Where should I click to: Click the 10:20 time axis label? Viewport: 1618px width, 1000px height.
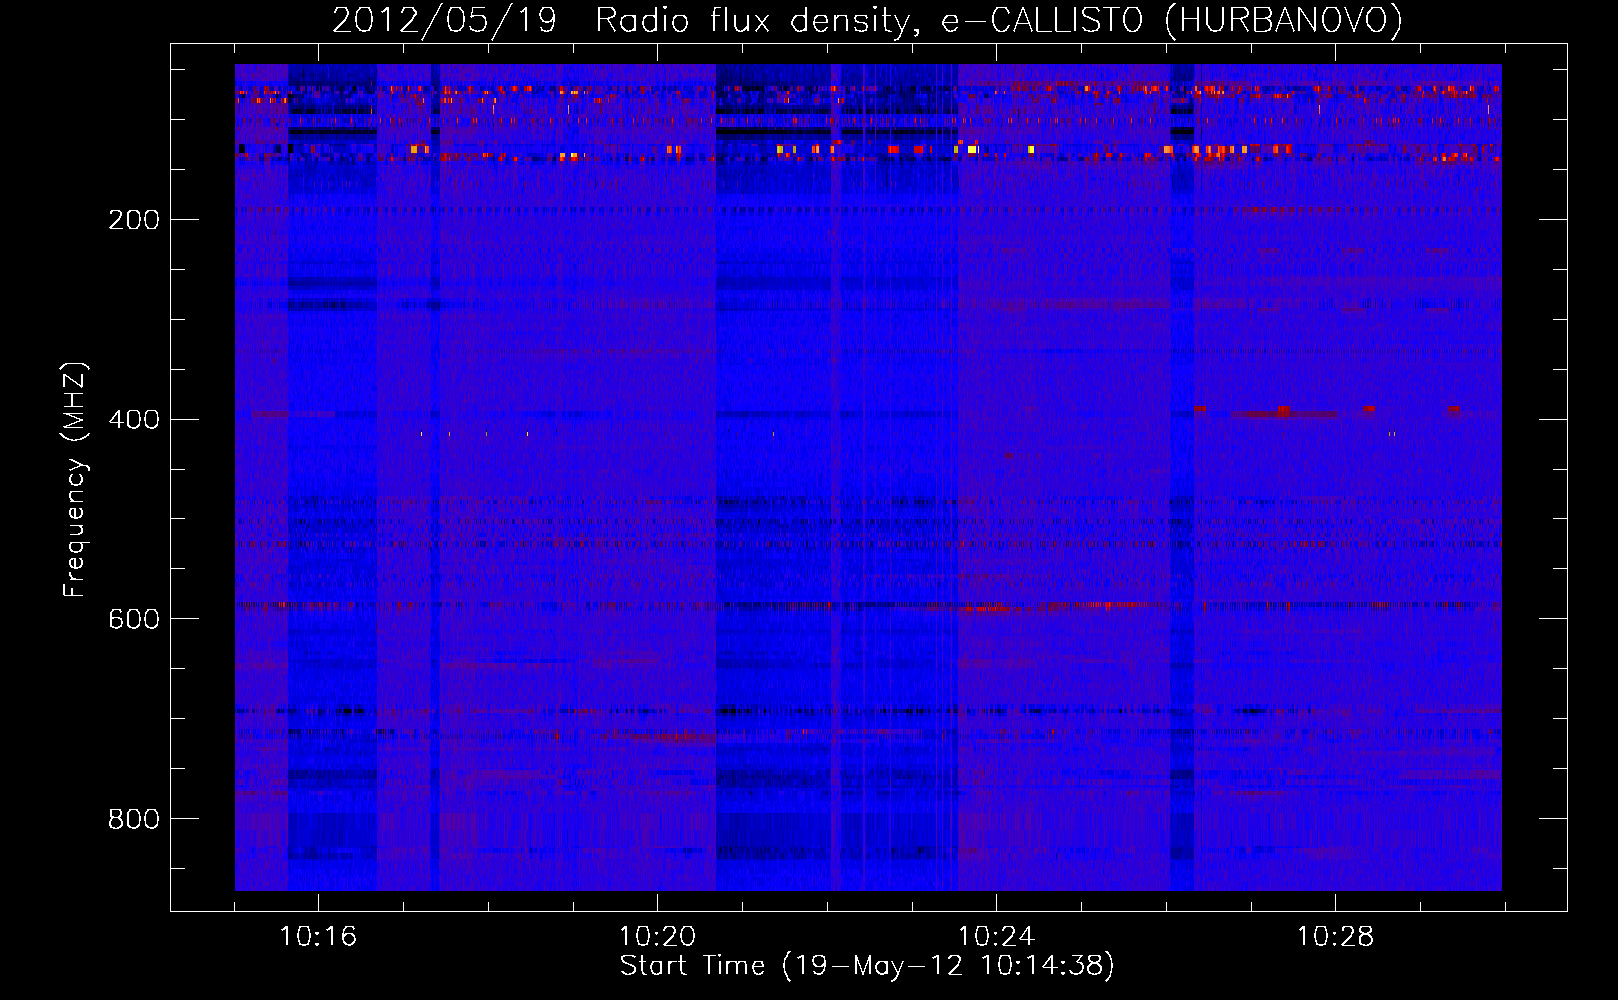tap(657, 937)
